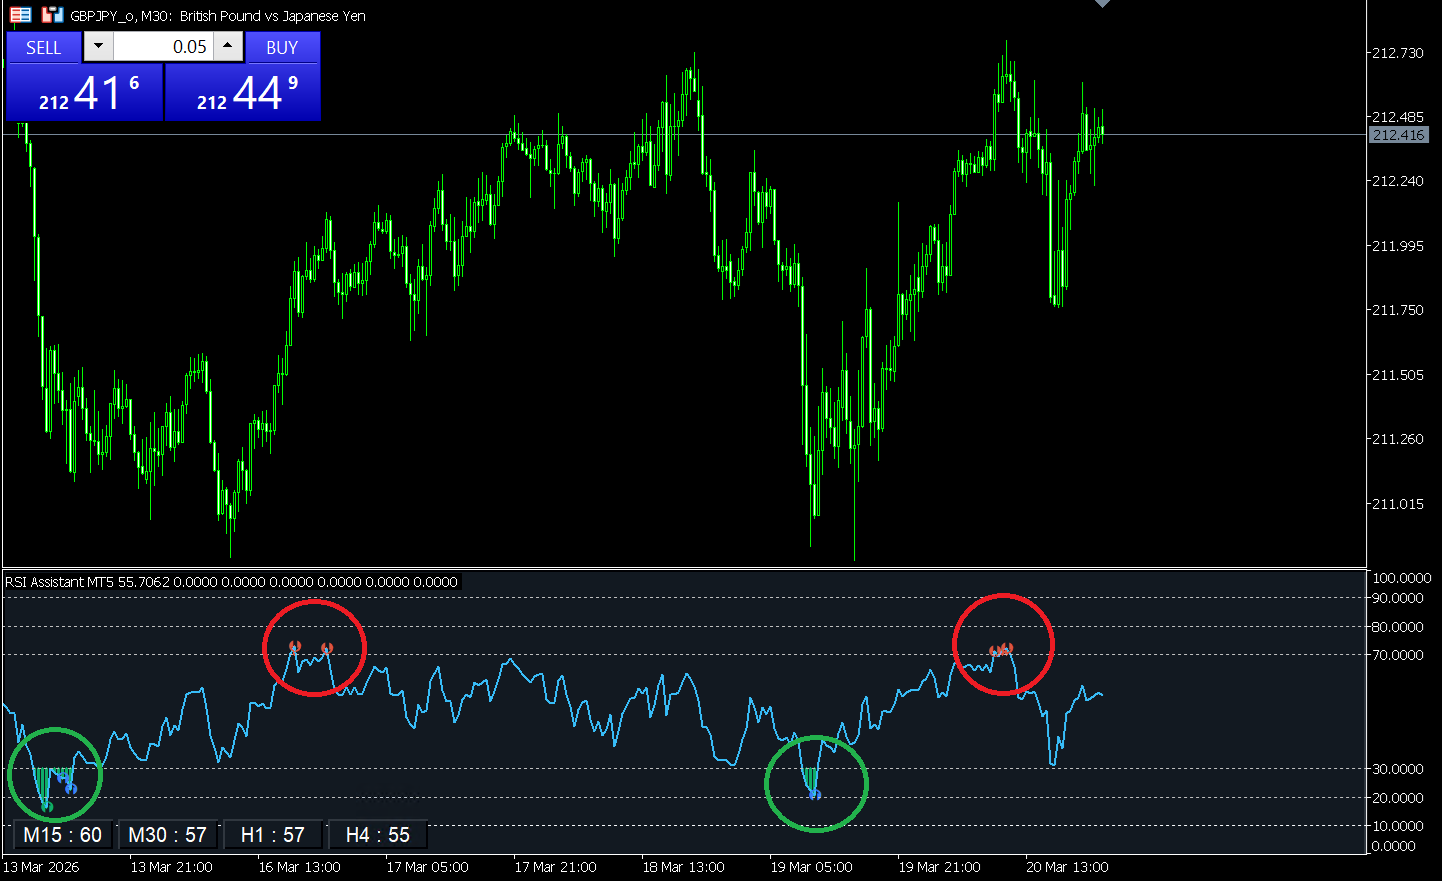Click the 90.0000 RSI scale label
Screen dimensions: 1442x881
(1397, 598)
